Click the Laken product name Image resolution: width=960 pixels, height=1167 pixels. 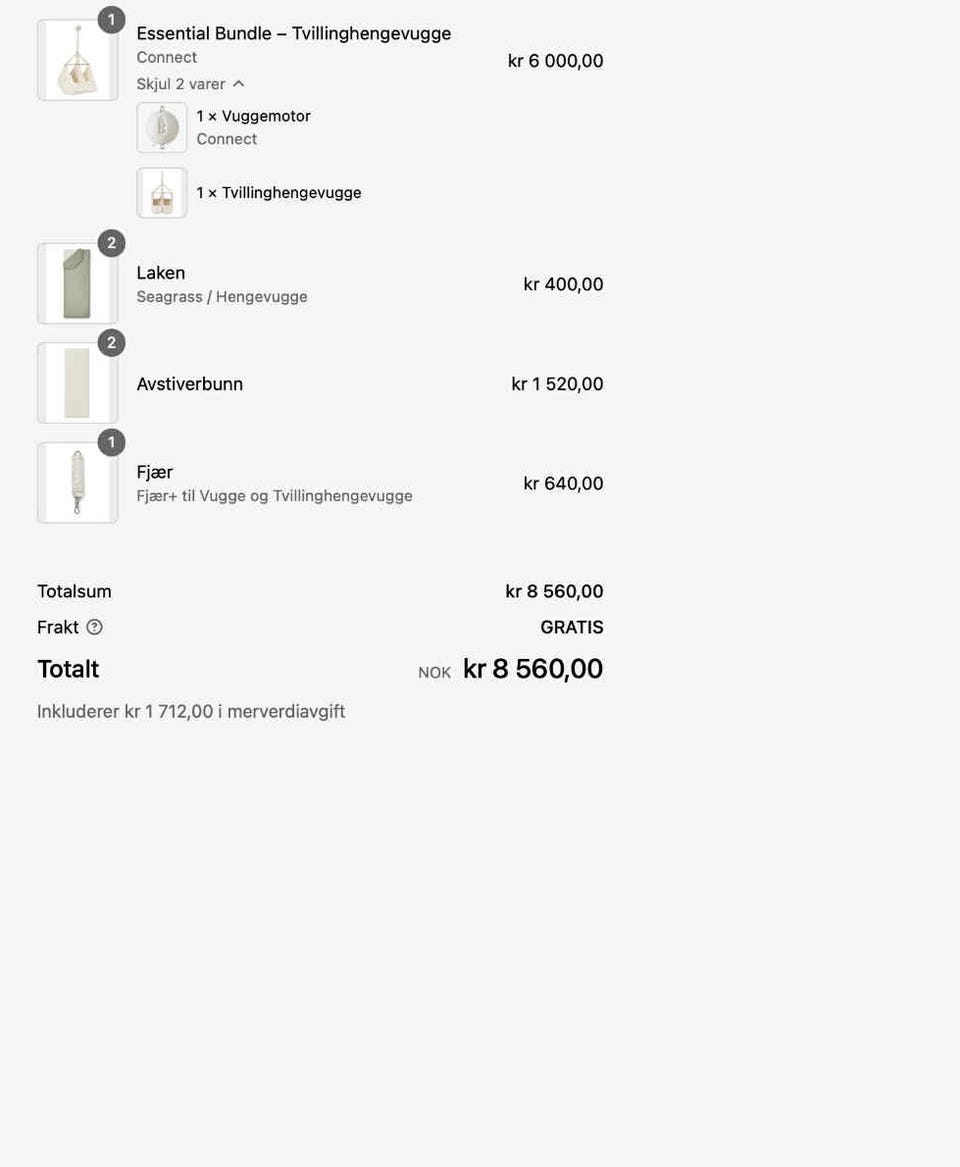click(x=161, y=273)
